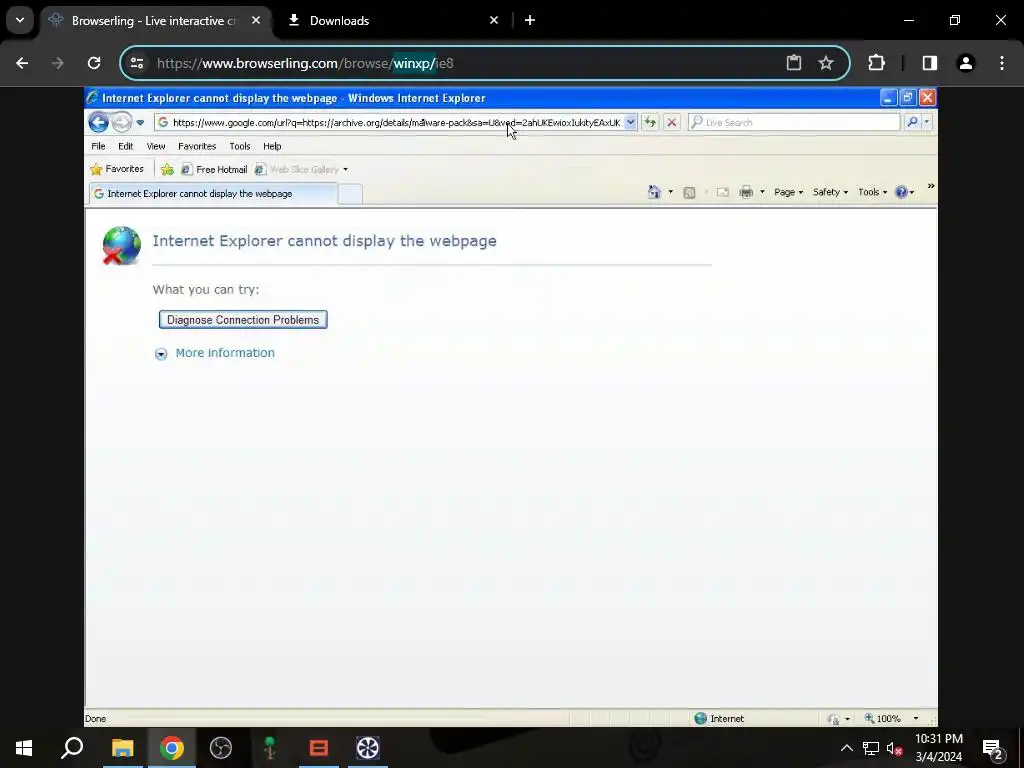
Task: Close the Browserling tab
Action: tap(256, 20)
